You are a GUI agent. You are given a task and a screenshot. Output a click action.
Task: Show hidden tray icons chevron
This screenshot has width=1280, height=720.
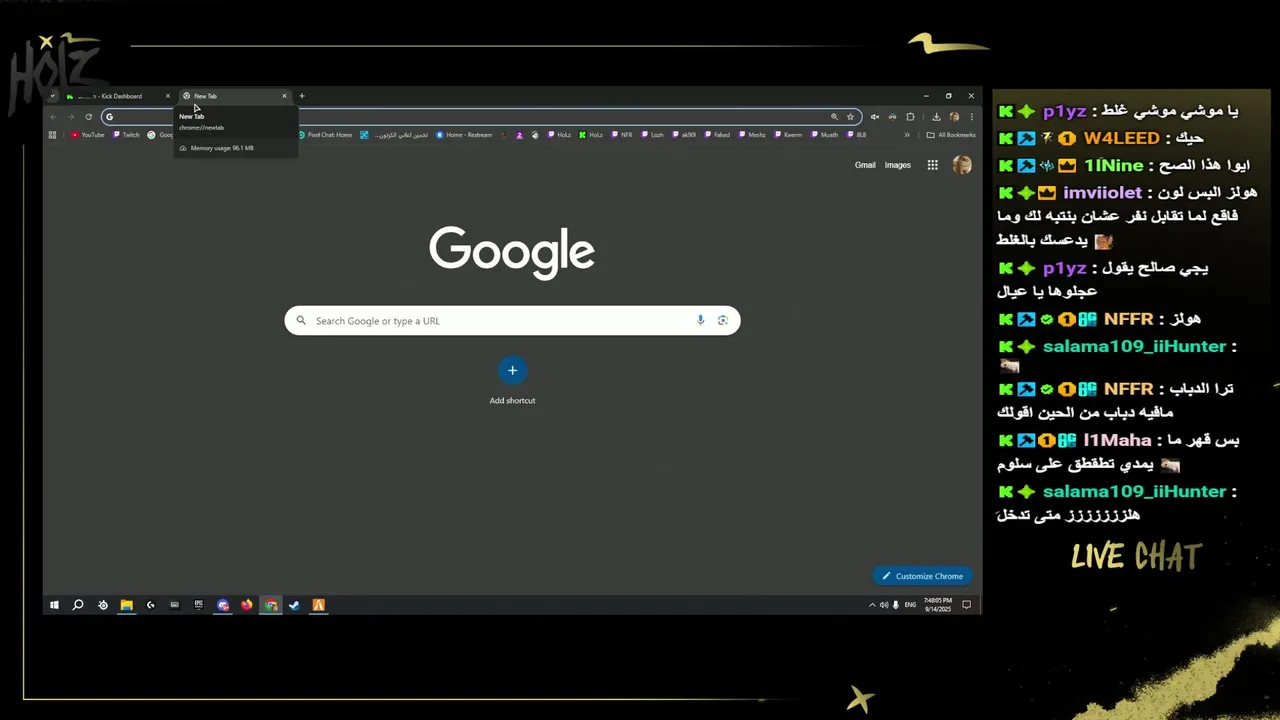pyautogui.click(x=872, y=605)
